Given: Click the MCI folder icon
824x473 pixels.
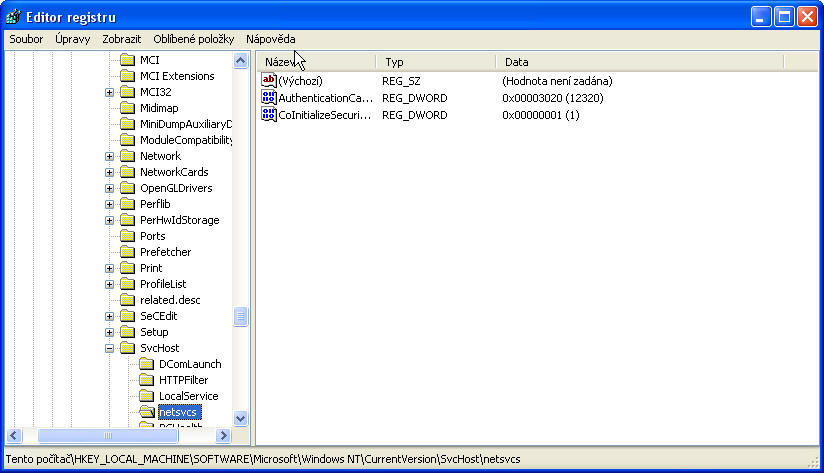Looking at the screenshot, I should [x=127, y=60].
